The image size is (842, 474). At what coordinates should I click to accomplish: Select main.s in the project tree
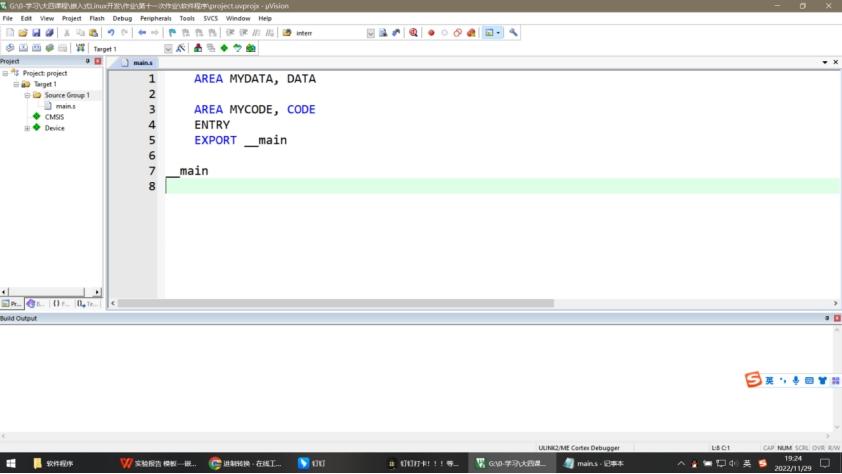click(x=66, y=106)
